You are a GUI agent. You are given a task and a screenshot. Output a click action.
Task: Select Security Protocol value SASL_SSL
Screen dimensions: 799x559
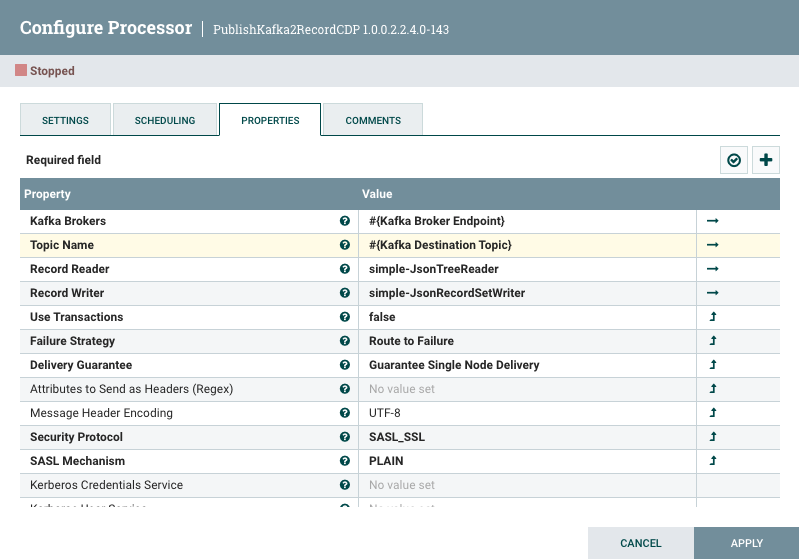coord(527,437)
